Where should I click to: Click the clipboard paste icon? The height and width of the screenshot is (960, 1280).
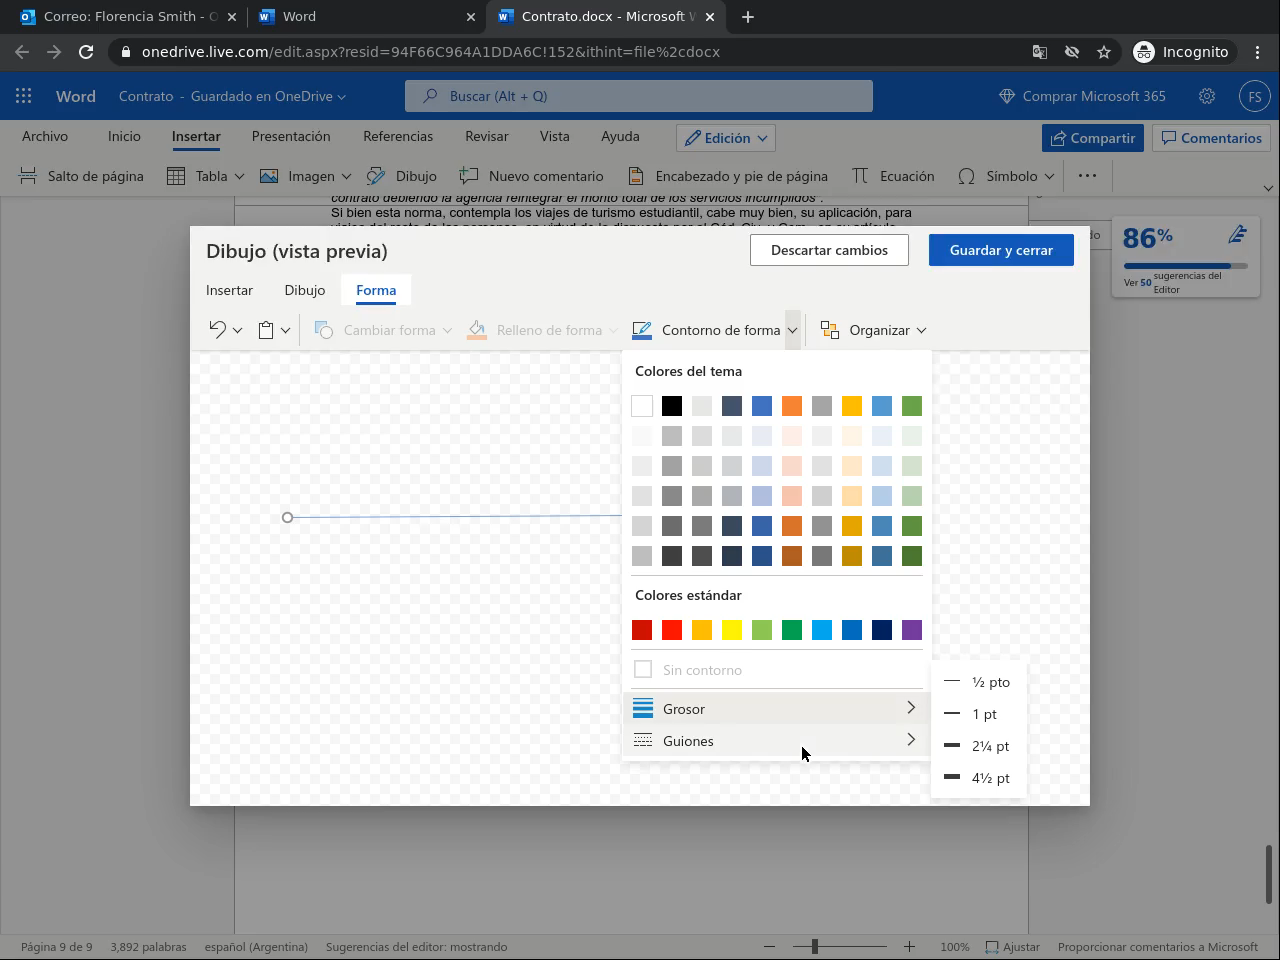click(x=266, y=330)
